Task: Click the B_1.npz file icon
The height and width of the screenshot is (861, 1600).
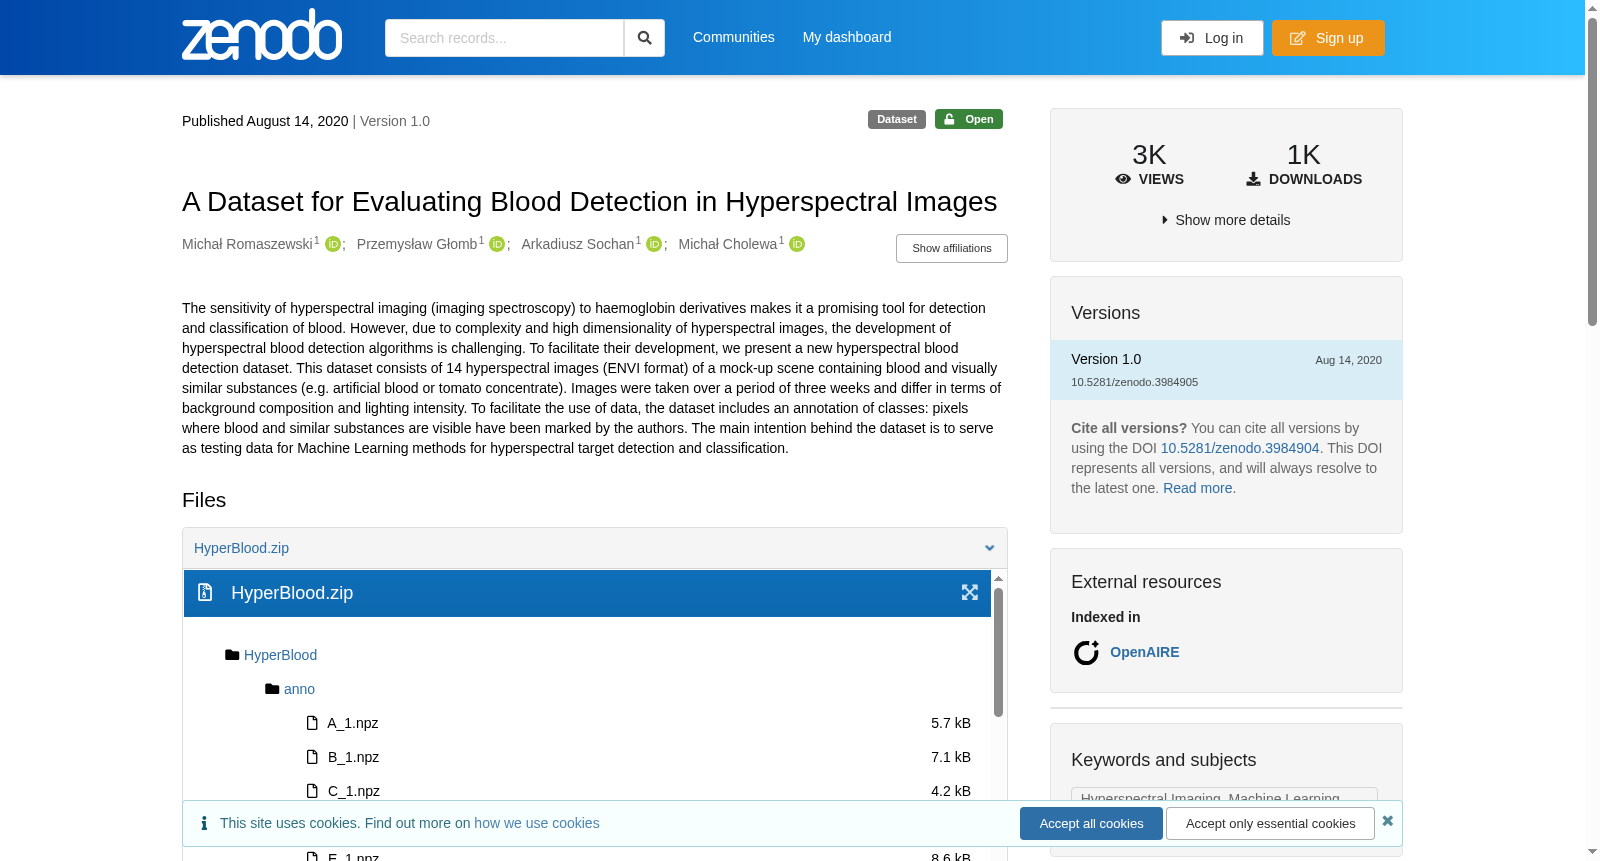Action: point(312,757)
